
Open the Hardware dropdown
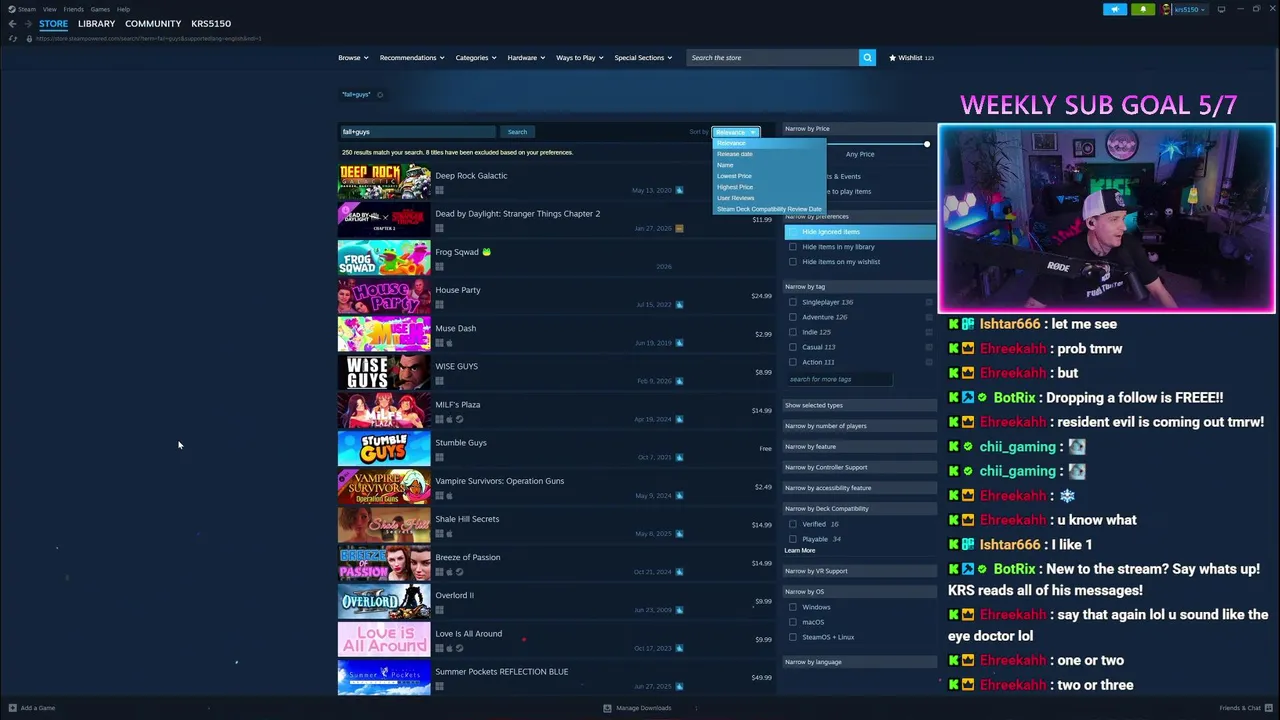(526, 58)
